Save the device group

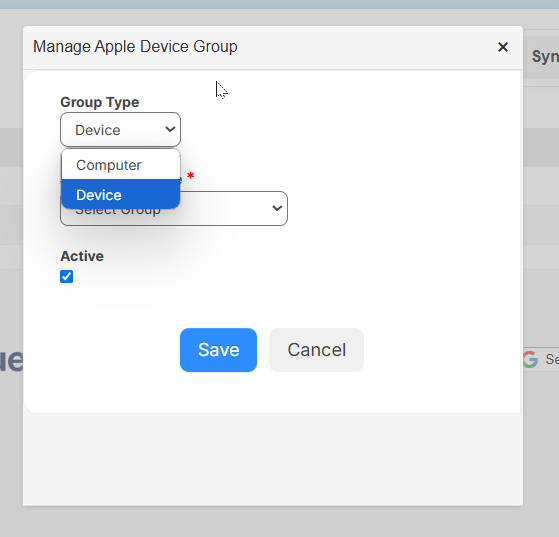[x=219, y=350]
